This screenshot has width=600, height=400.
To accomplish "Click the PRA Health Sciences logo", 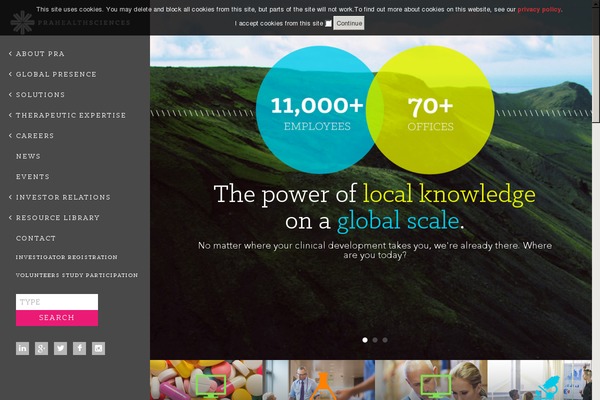I will 70,23.
